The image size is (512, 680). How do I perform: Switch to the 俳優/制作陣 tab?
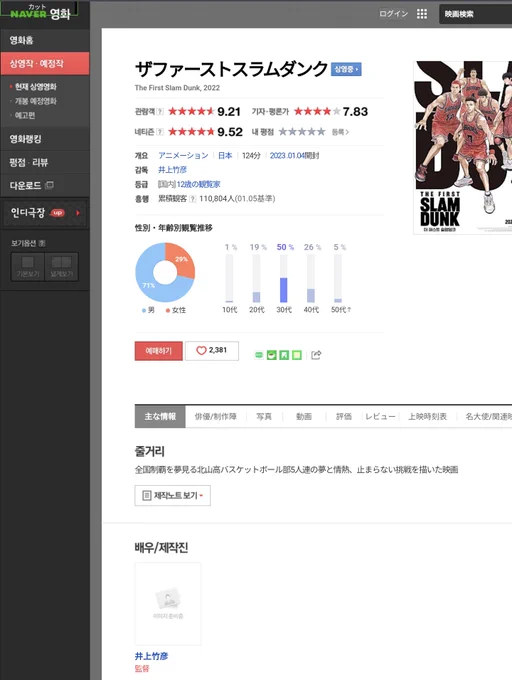215,416
